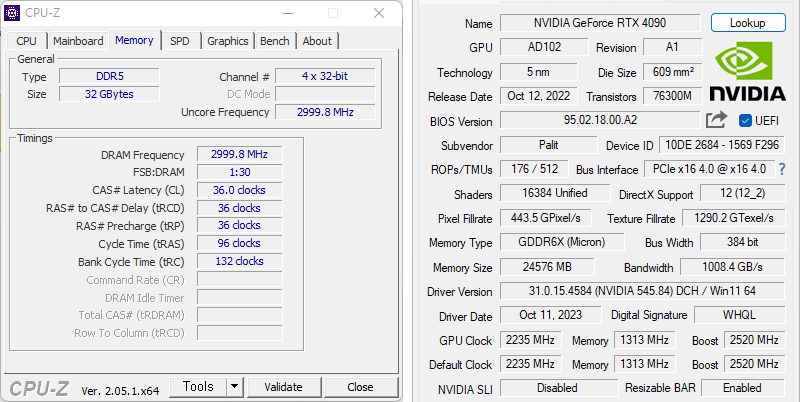Click the Validate button

pyautogui.click(x=283, y=387)
